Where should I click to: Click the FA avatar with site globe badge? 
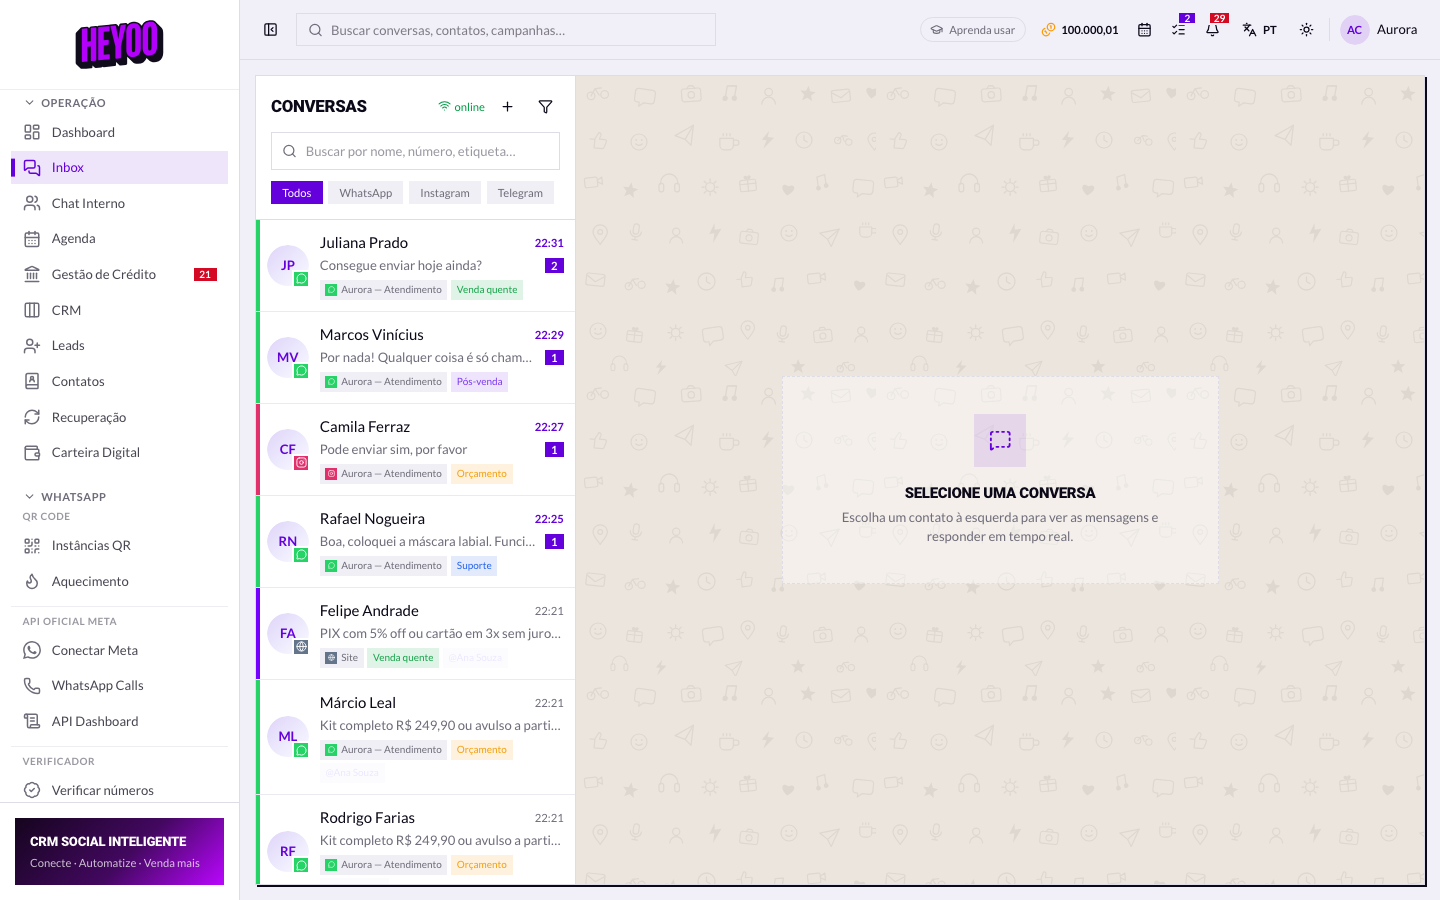click(288, 633)
